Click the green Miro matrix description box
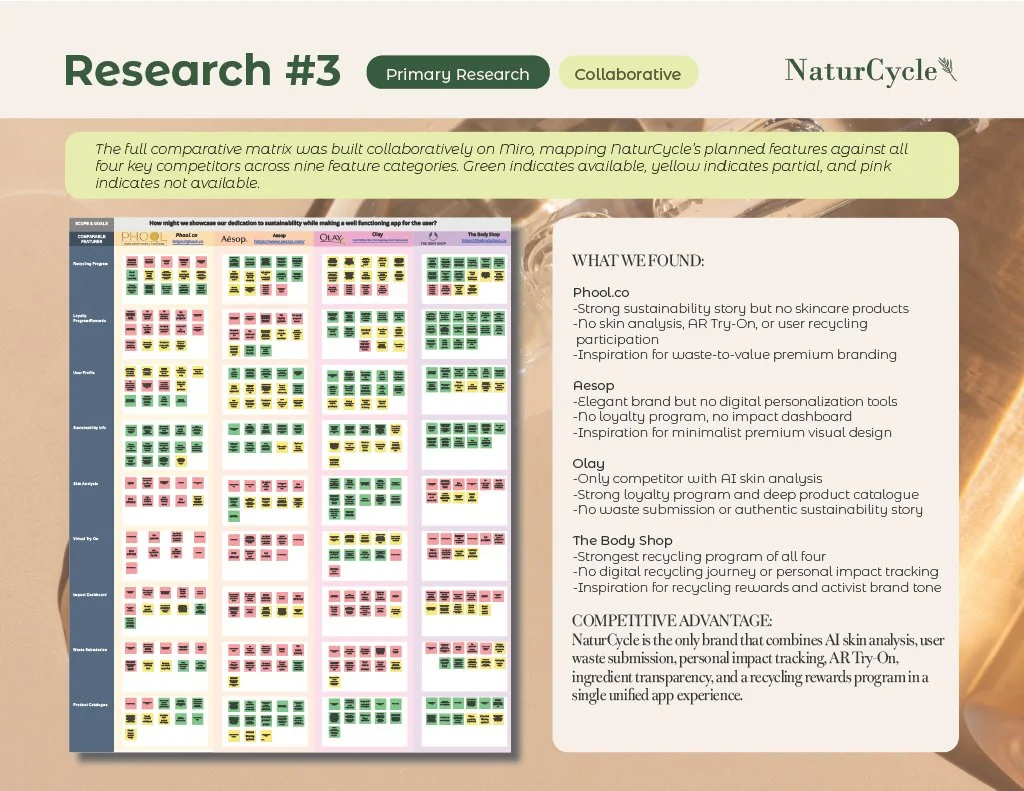 click(x=511, y=165)
